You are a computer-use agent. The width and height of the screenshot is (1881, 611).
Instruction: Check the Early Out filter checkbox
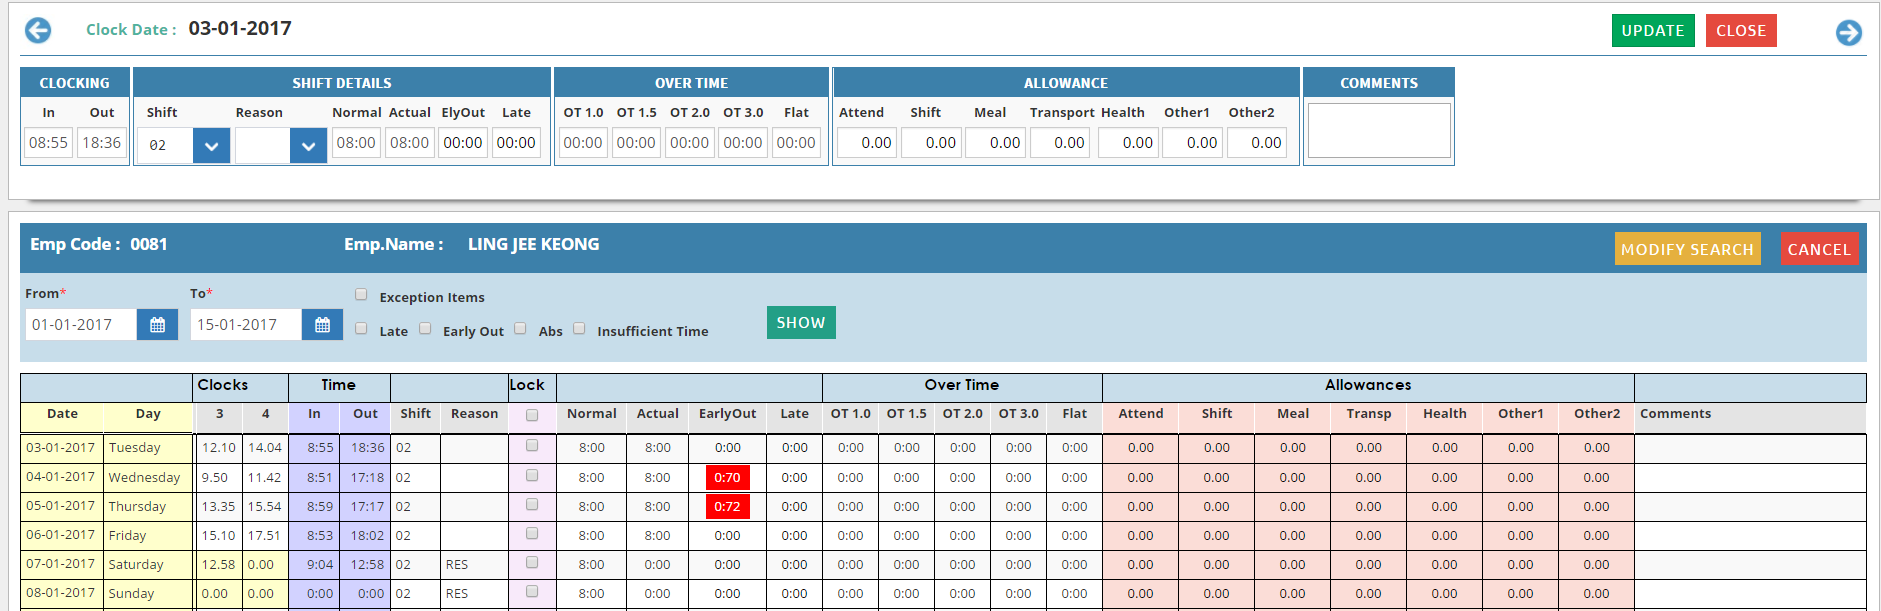click(425, 329)
